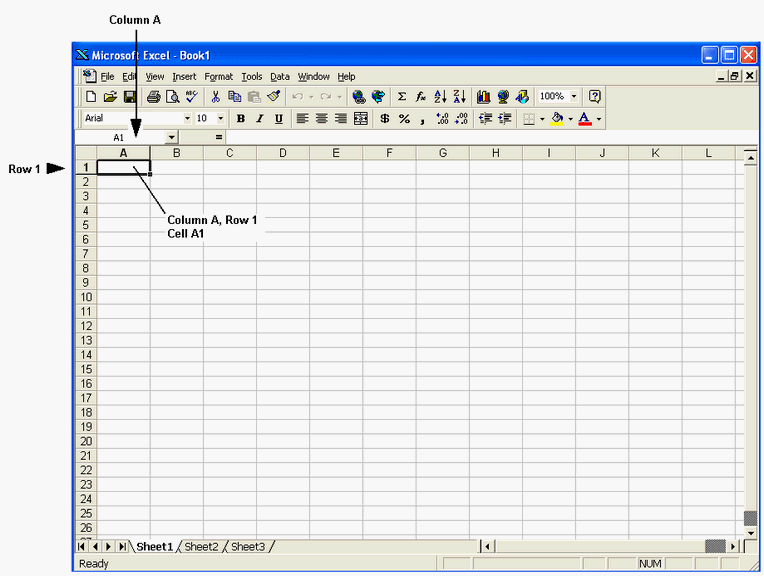Image resolution: width=764 pixels, height=576 pixels.
Task: Select row header 12
Action: (86, 326)
